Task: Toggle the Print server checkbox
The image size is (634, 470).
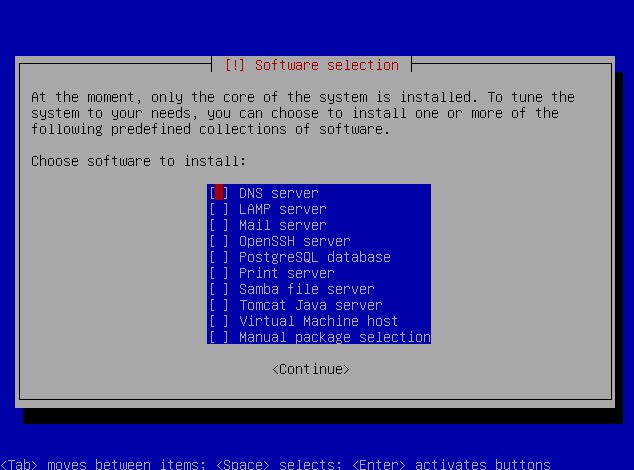Action: pos(219,273)
